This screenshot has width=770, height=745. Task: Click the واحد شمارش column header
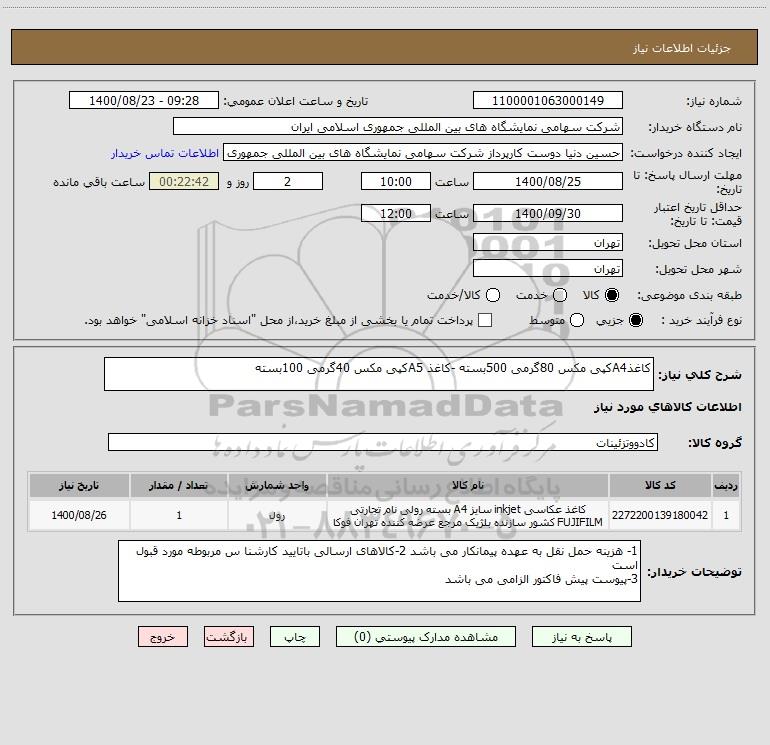click(x=277, y=485)
